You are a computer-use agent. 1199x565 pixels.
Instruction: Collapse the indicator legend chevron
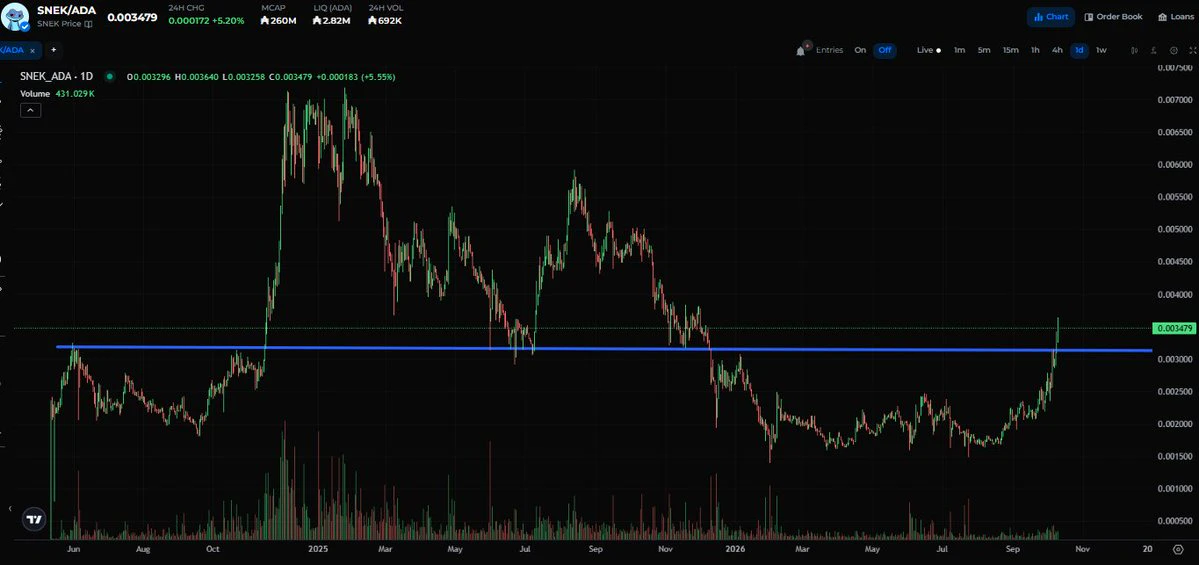[30, 110]
